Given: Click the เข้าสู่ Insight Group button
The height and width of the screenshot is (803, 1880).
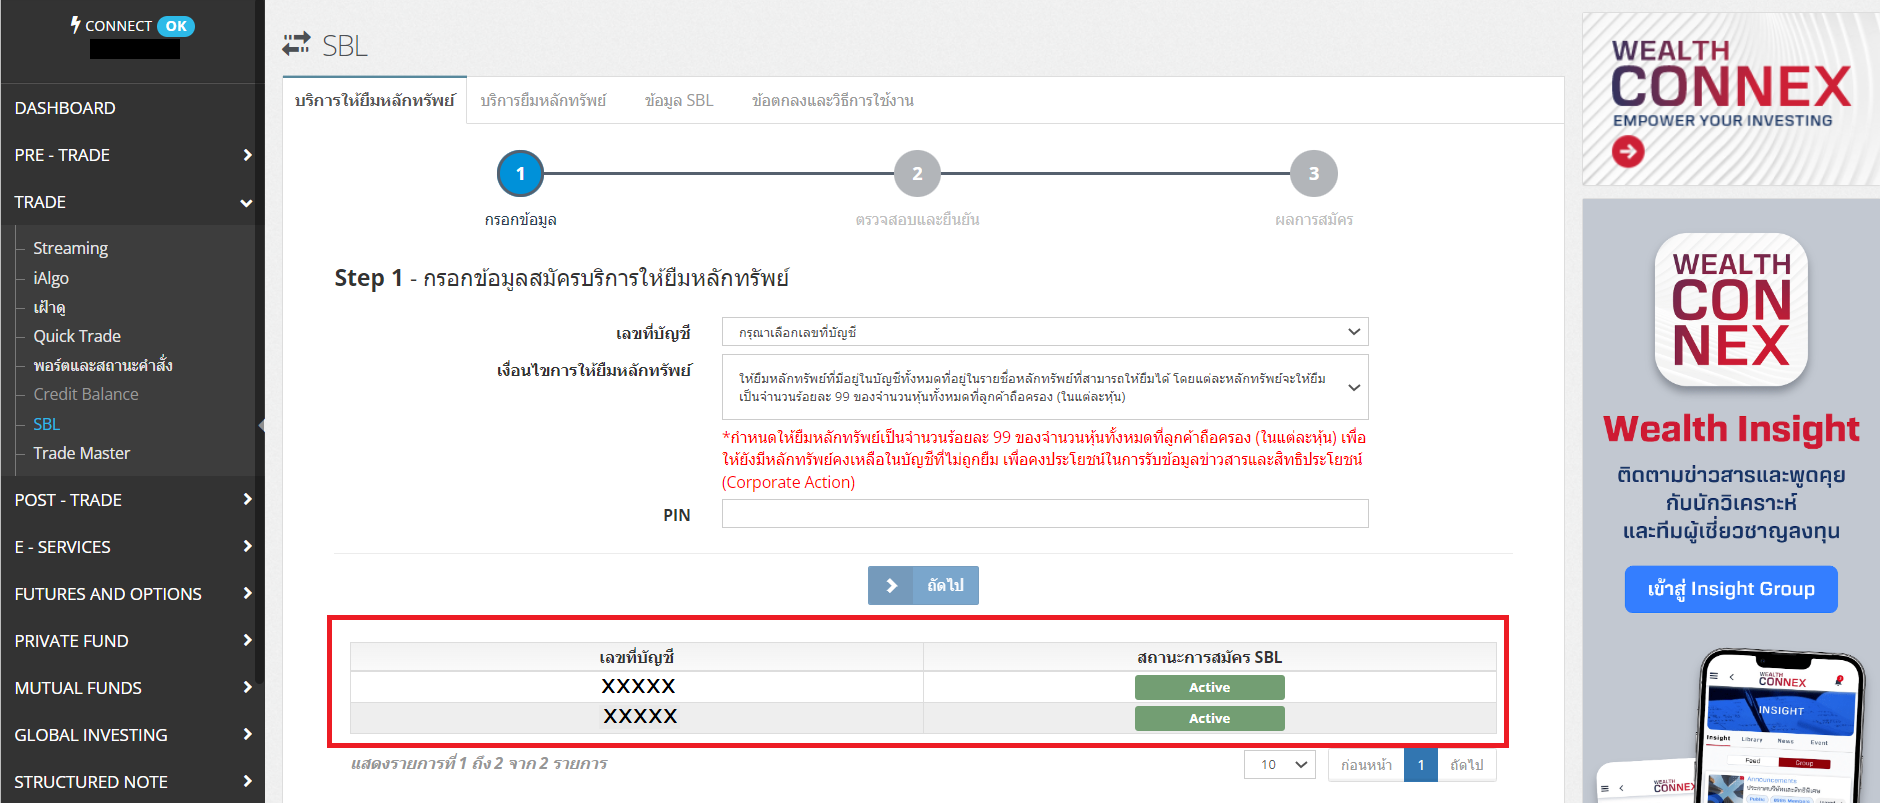Looking at the screenshot, I should (x=1730, y=589).
